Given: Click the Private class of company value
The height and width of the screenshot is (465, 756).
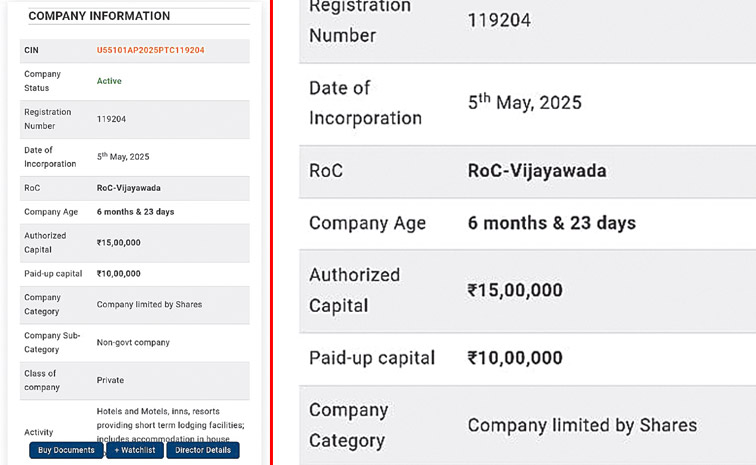Looking at the screenshot, I should point(110,380).
